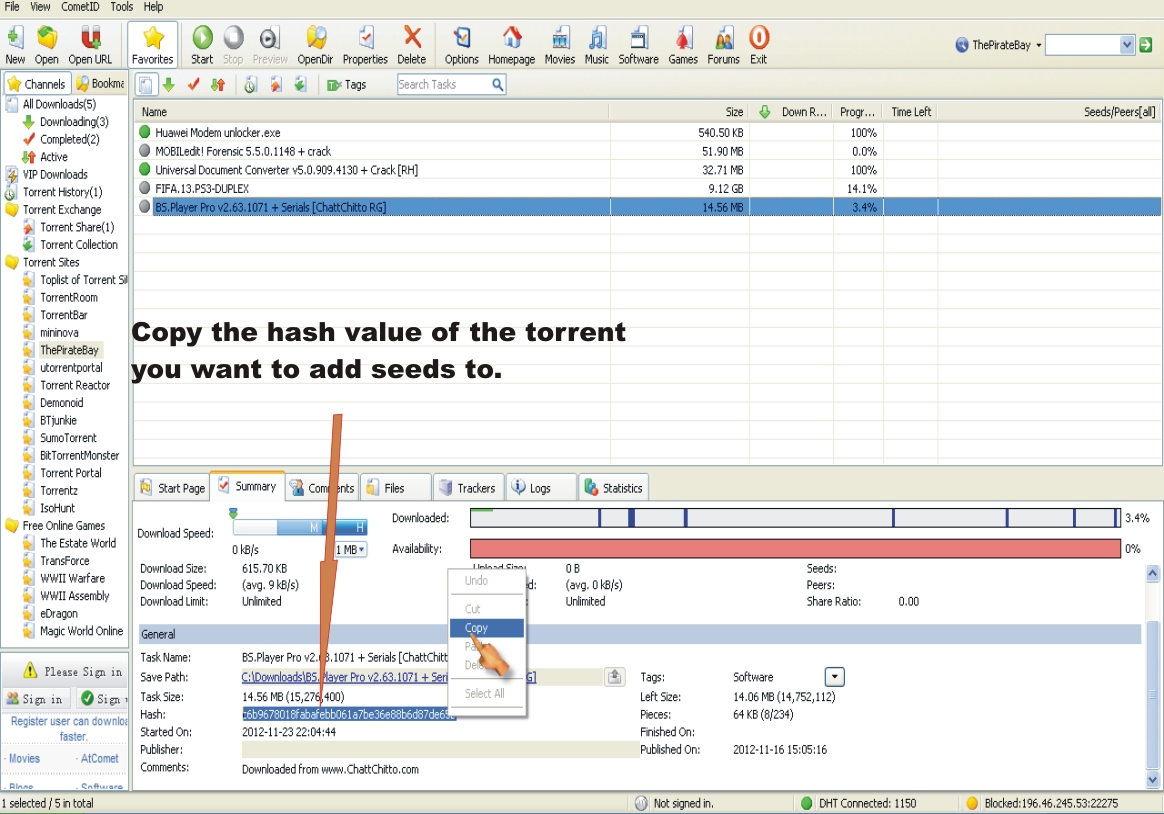Switch to the Channels tab
1164x814 pixels.
(37, 84)
